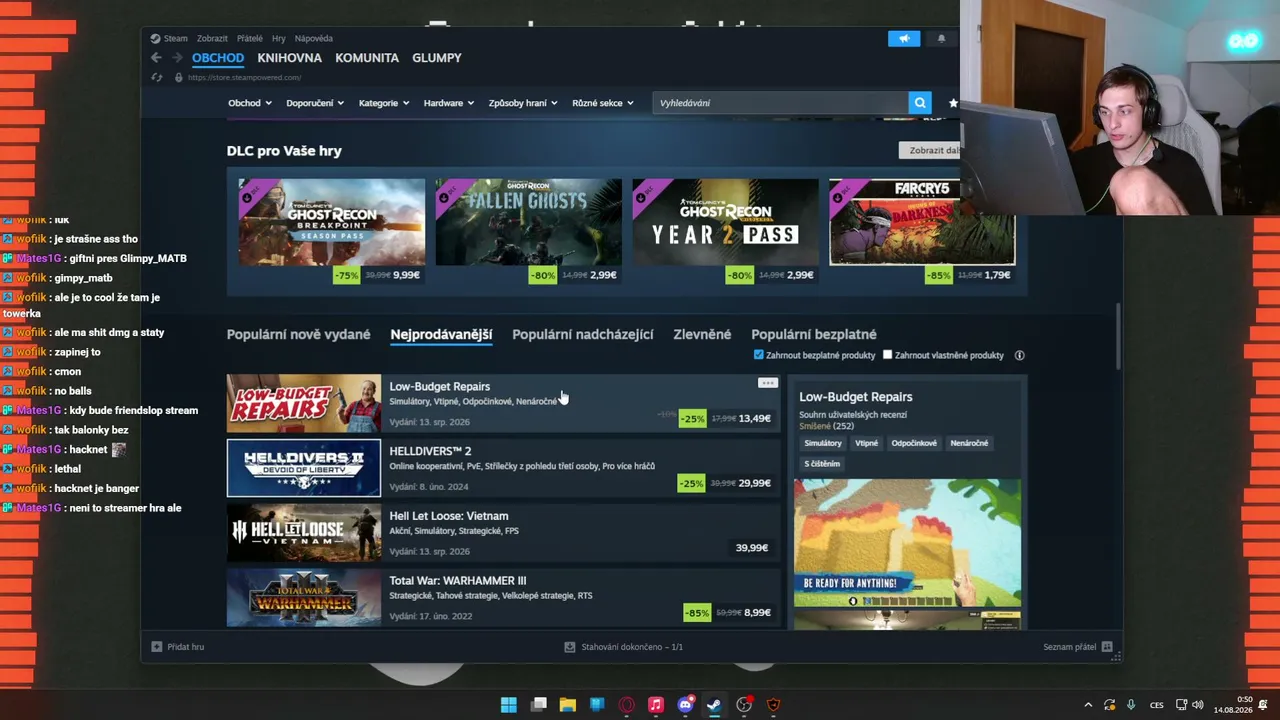Viewport: 1280px width, 720px height.
Task: Expand the Různé sekce dropdown
Action: tap(603, 103)
